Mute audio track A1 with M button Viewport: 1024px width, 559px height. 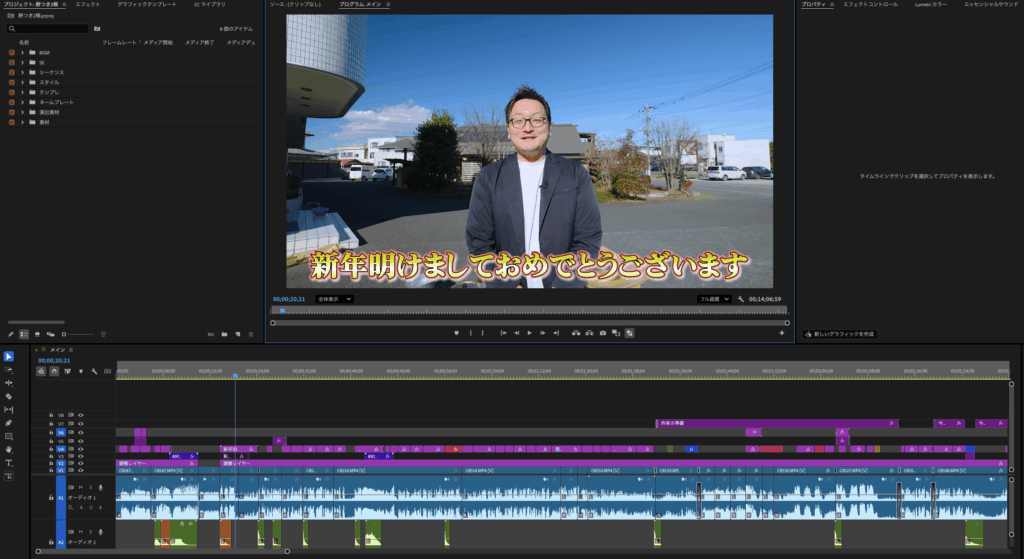[x=80, y=487]
